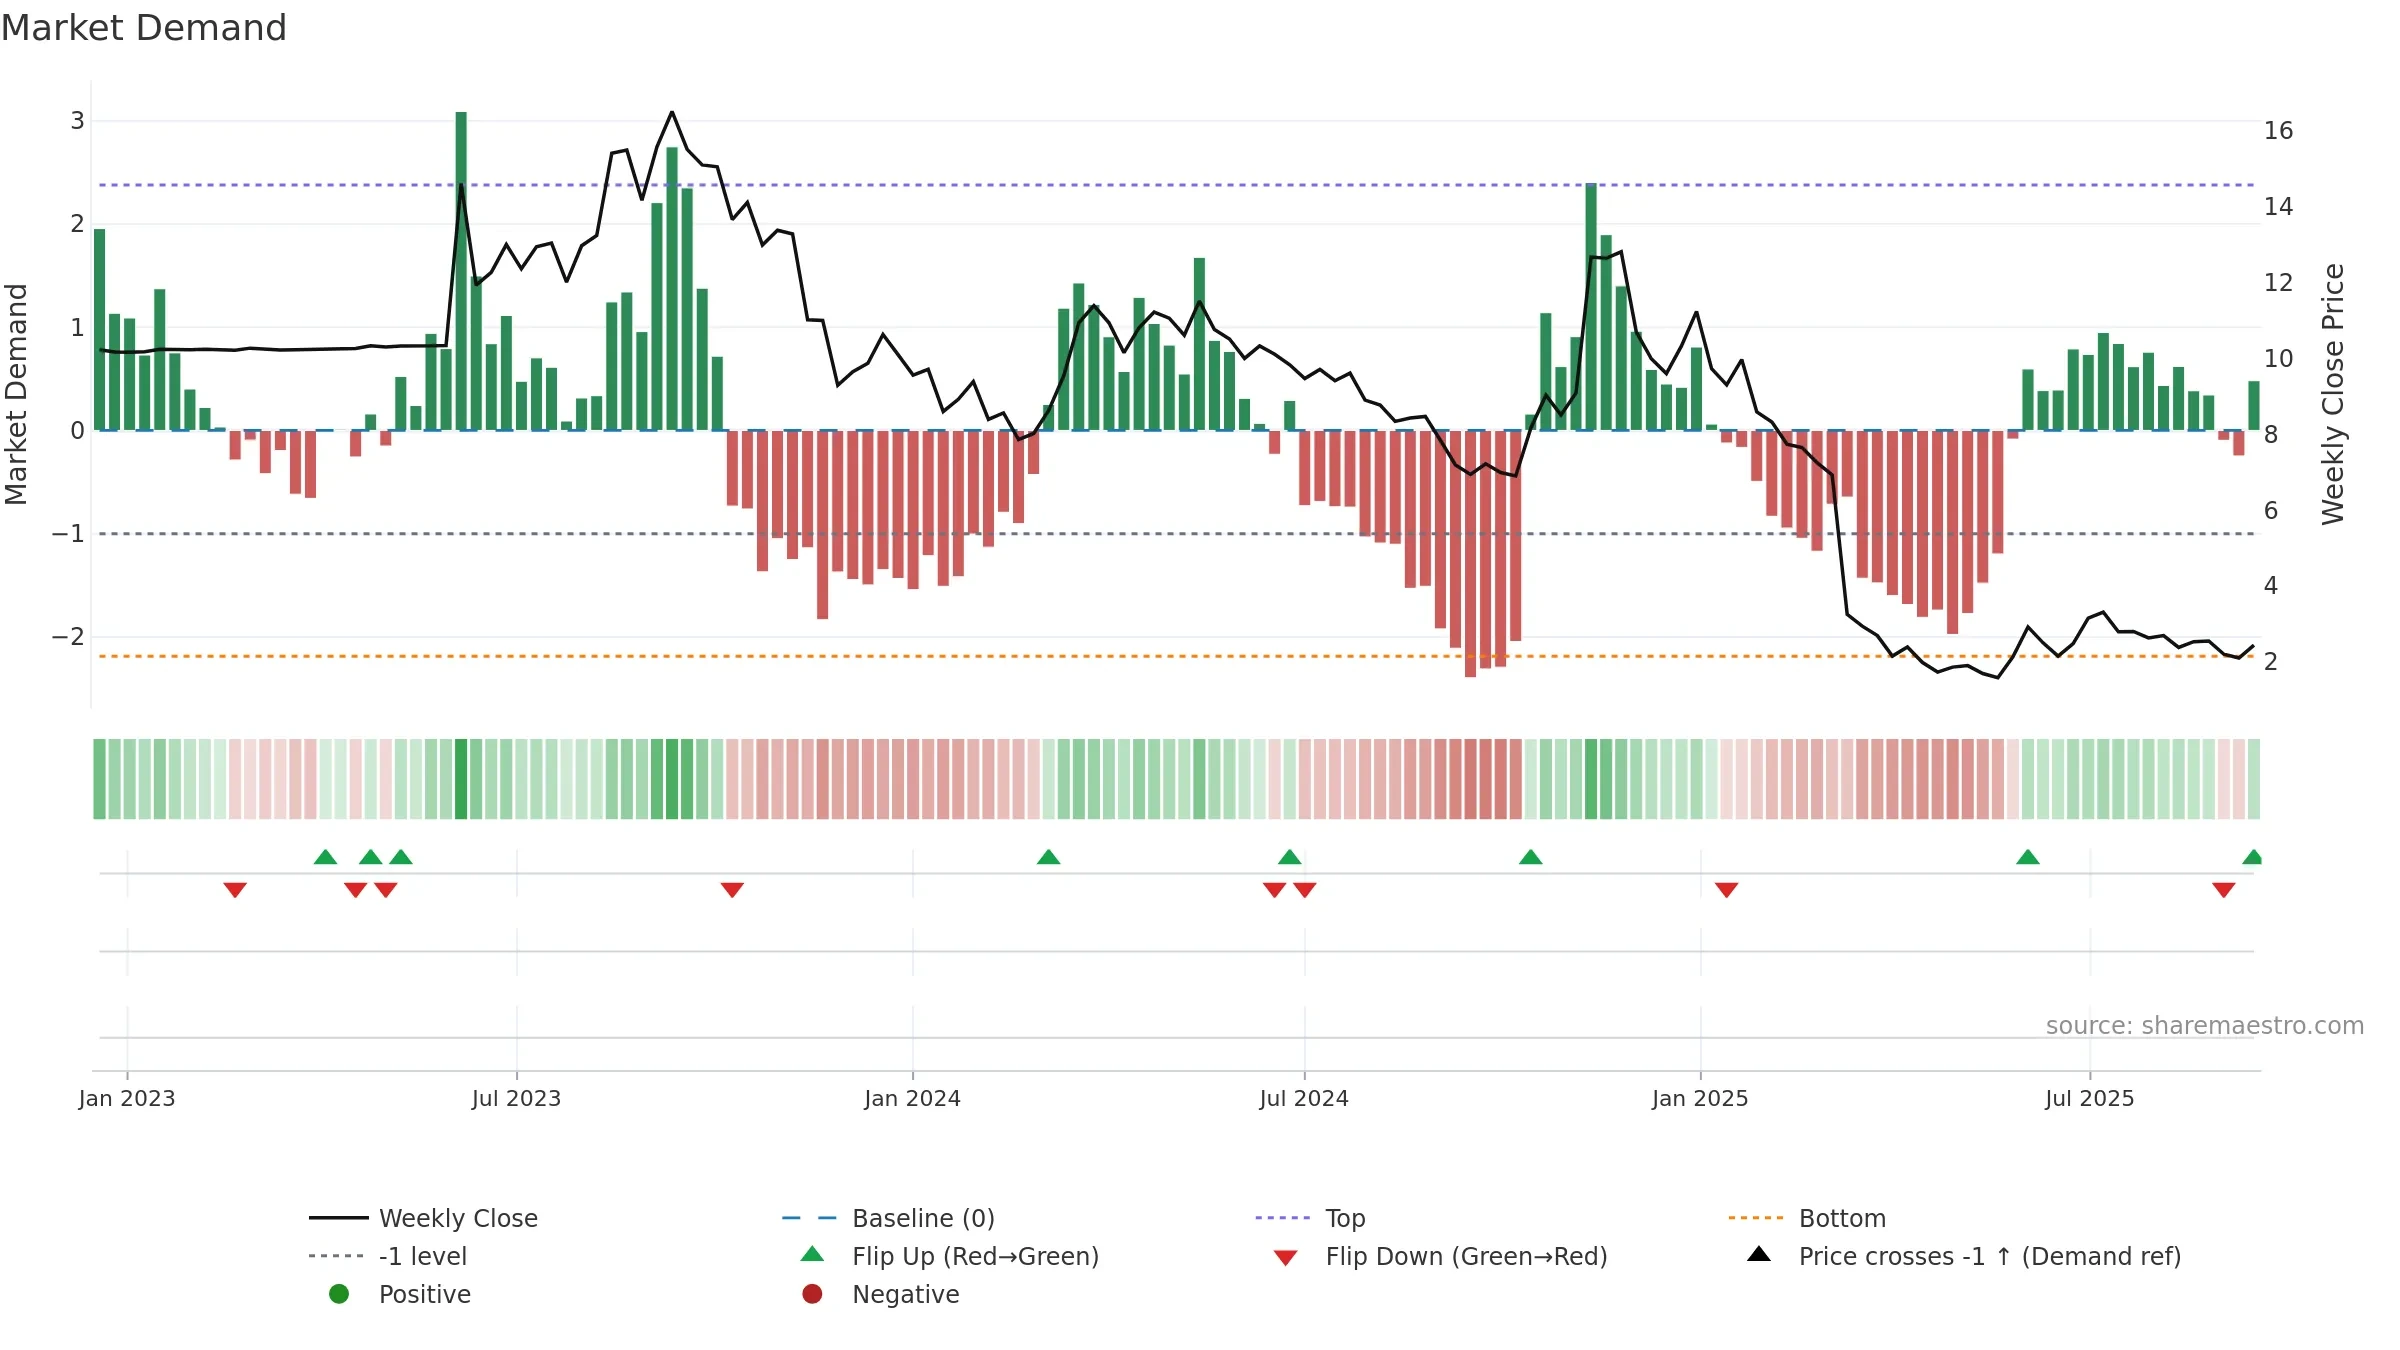Click the rotated 'Market Demand' left axis title

[x=16, y=394]
